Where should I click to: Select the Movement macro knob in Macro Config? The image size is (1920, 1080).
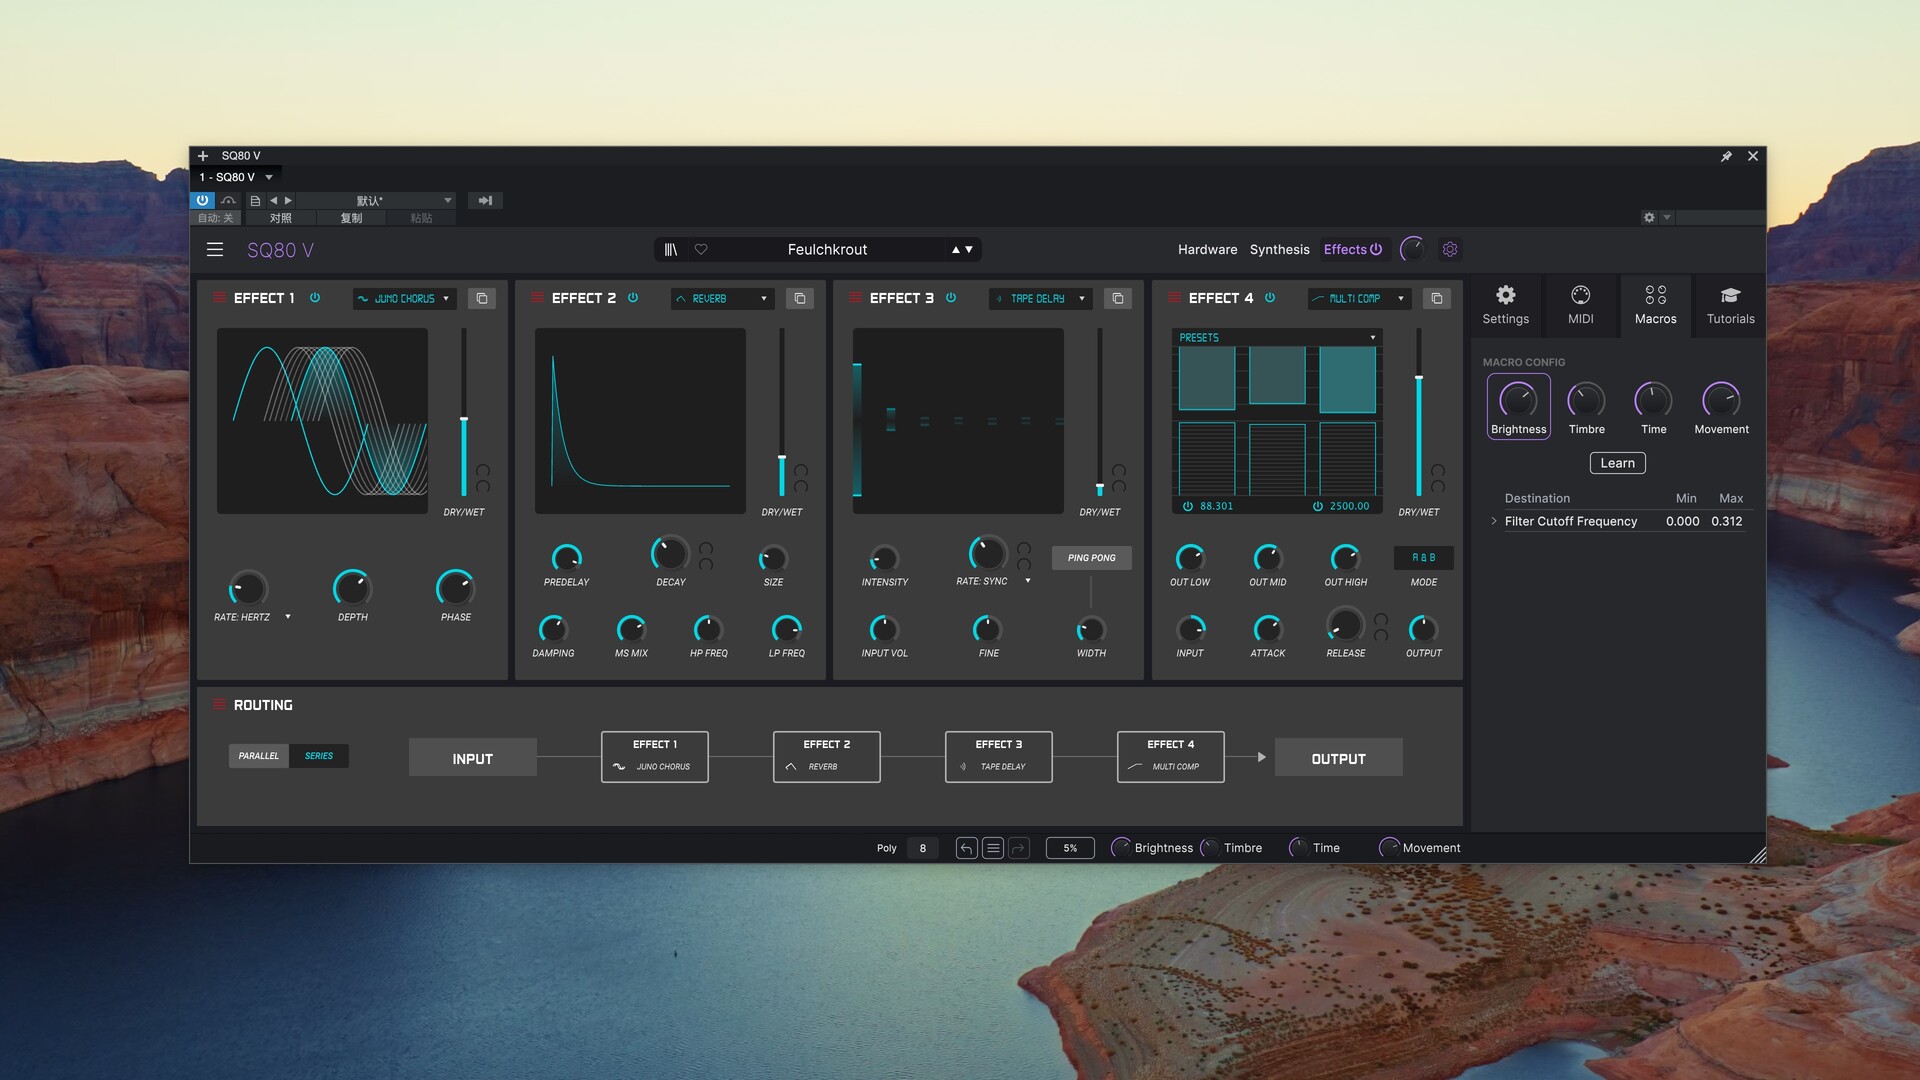coord(1721,400)
